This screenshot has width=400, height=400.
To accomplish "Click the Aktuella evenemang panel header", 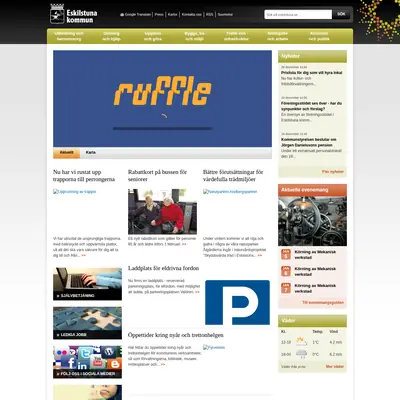I will 312,190.
